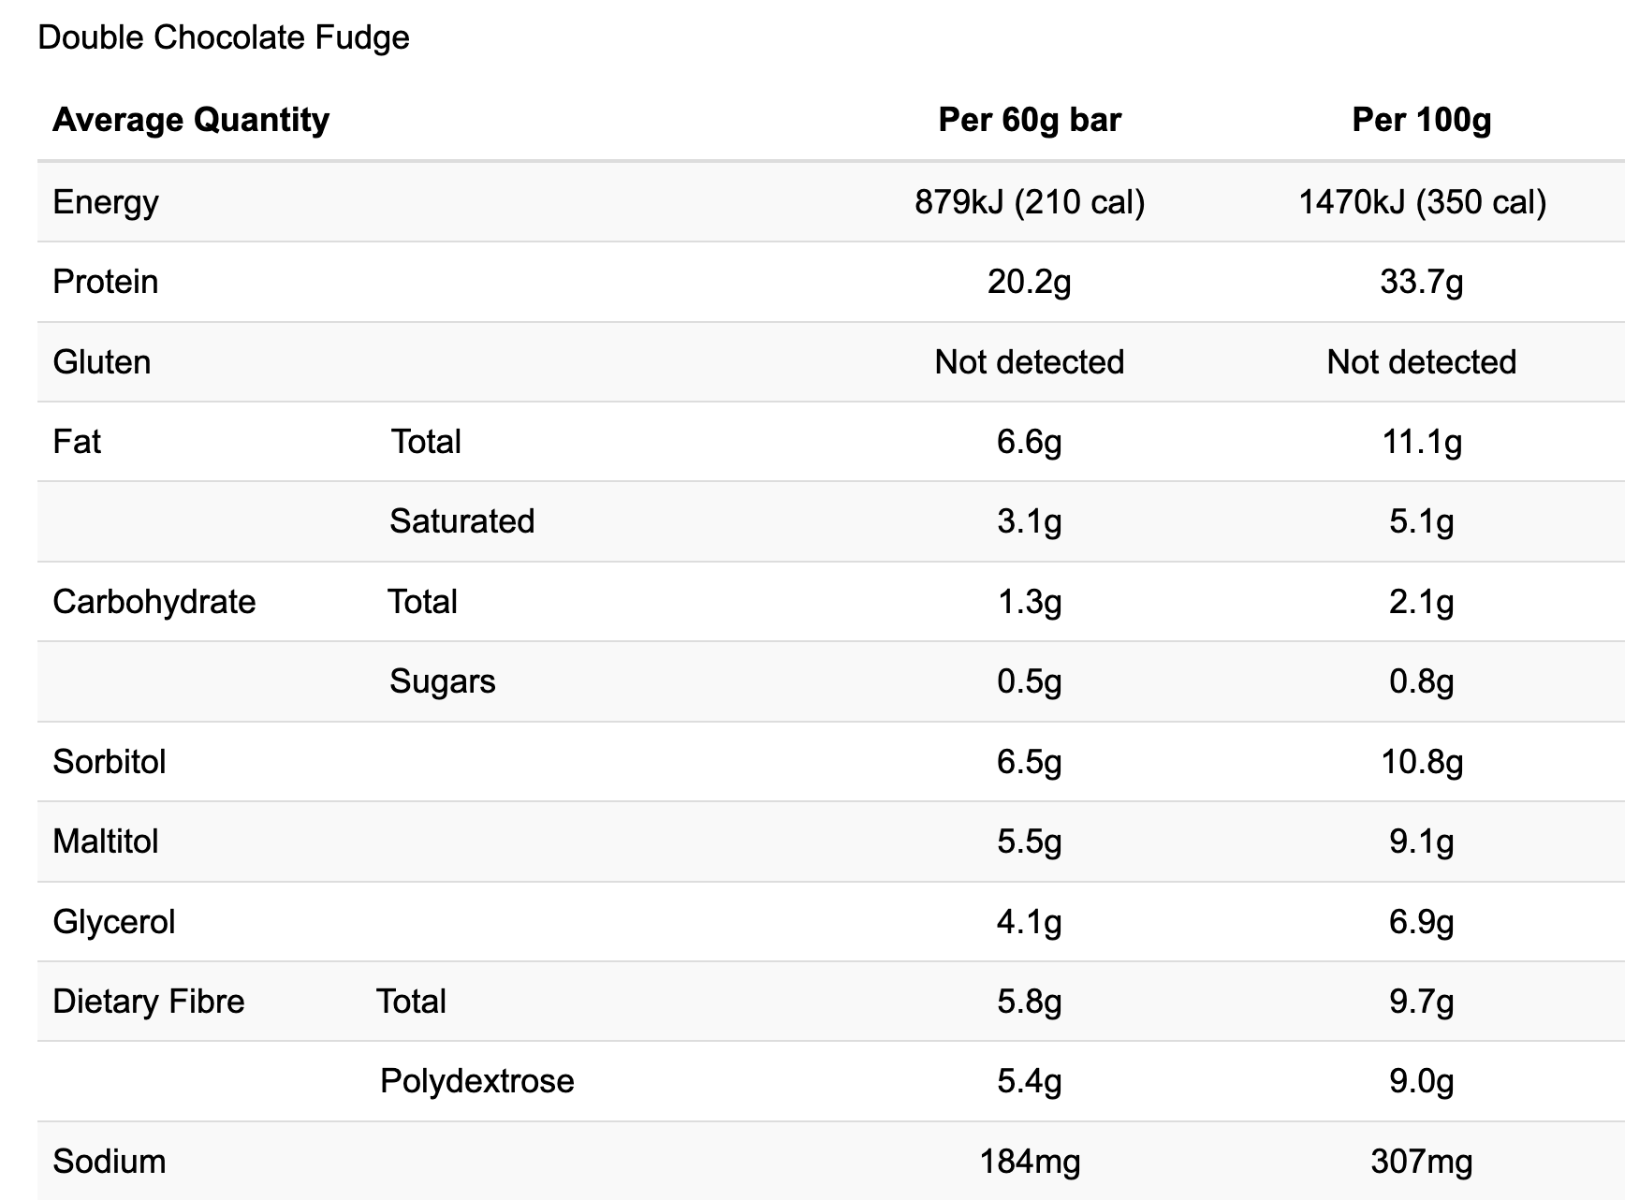This screenshot has width=1649, height=1200.
Task: Click the Double Chocolate Fudge title
Action: click(x=223, y=38)
